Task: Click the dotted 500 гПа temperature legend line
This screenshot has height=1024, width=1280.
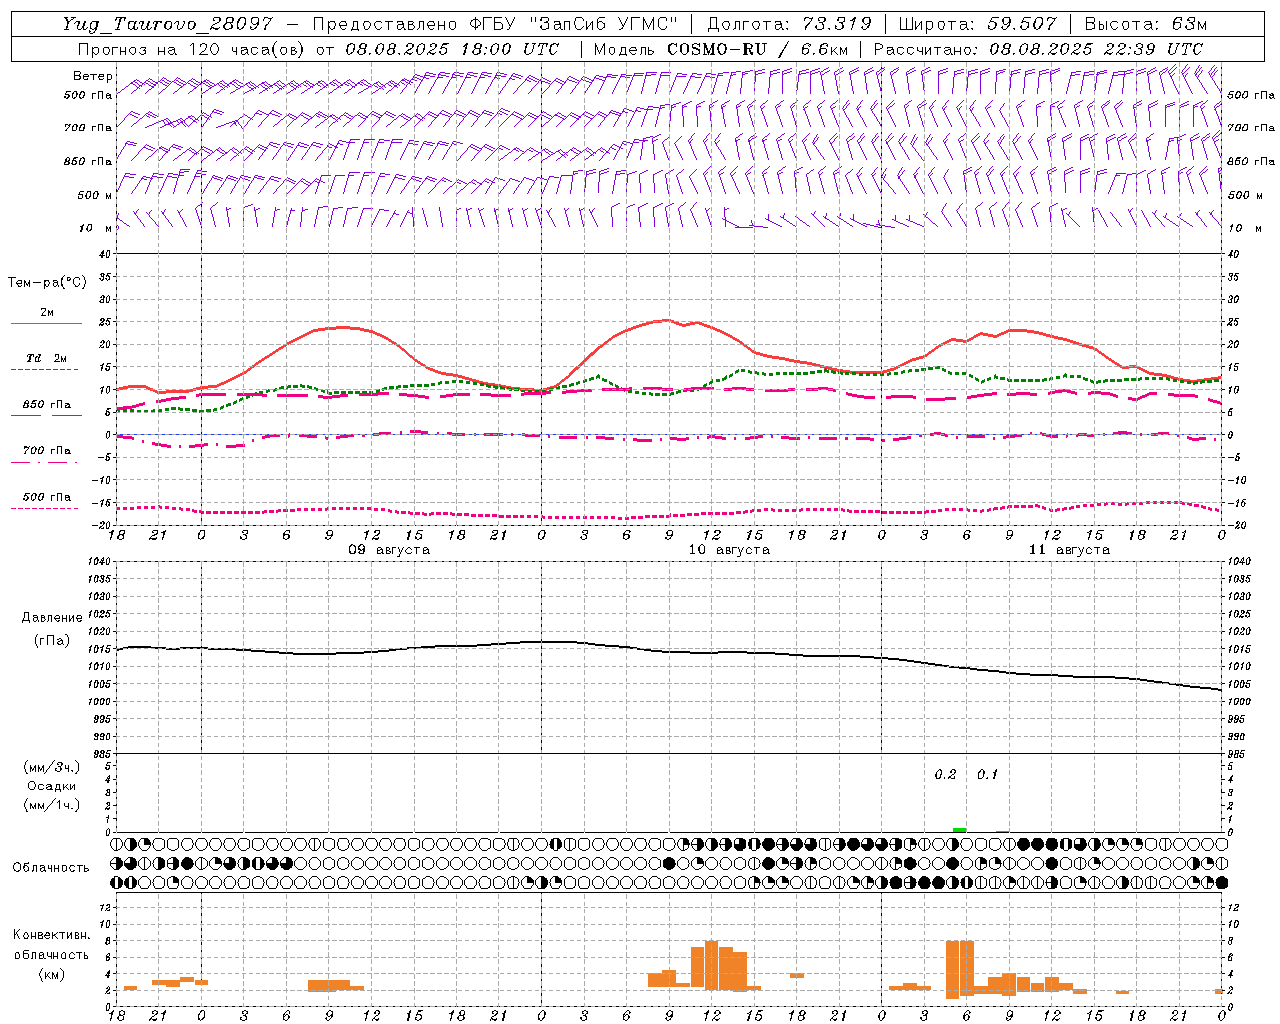Action: pyautogui.click(x=44, y=508)
